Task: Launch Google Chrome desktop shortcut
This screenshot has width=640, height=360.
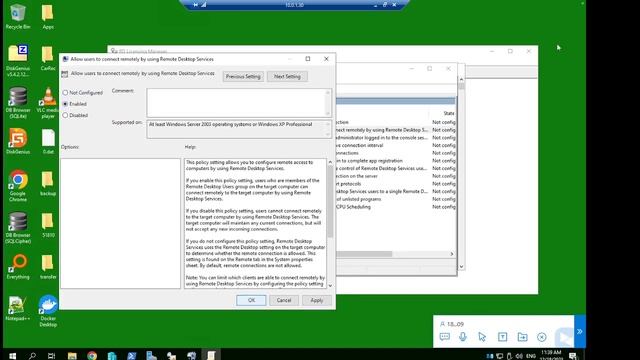Action: (x=18, y=186)
